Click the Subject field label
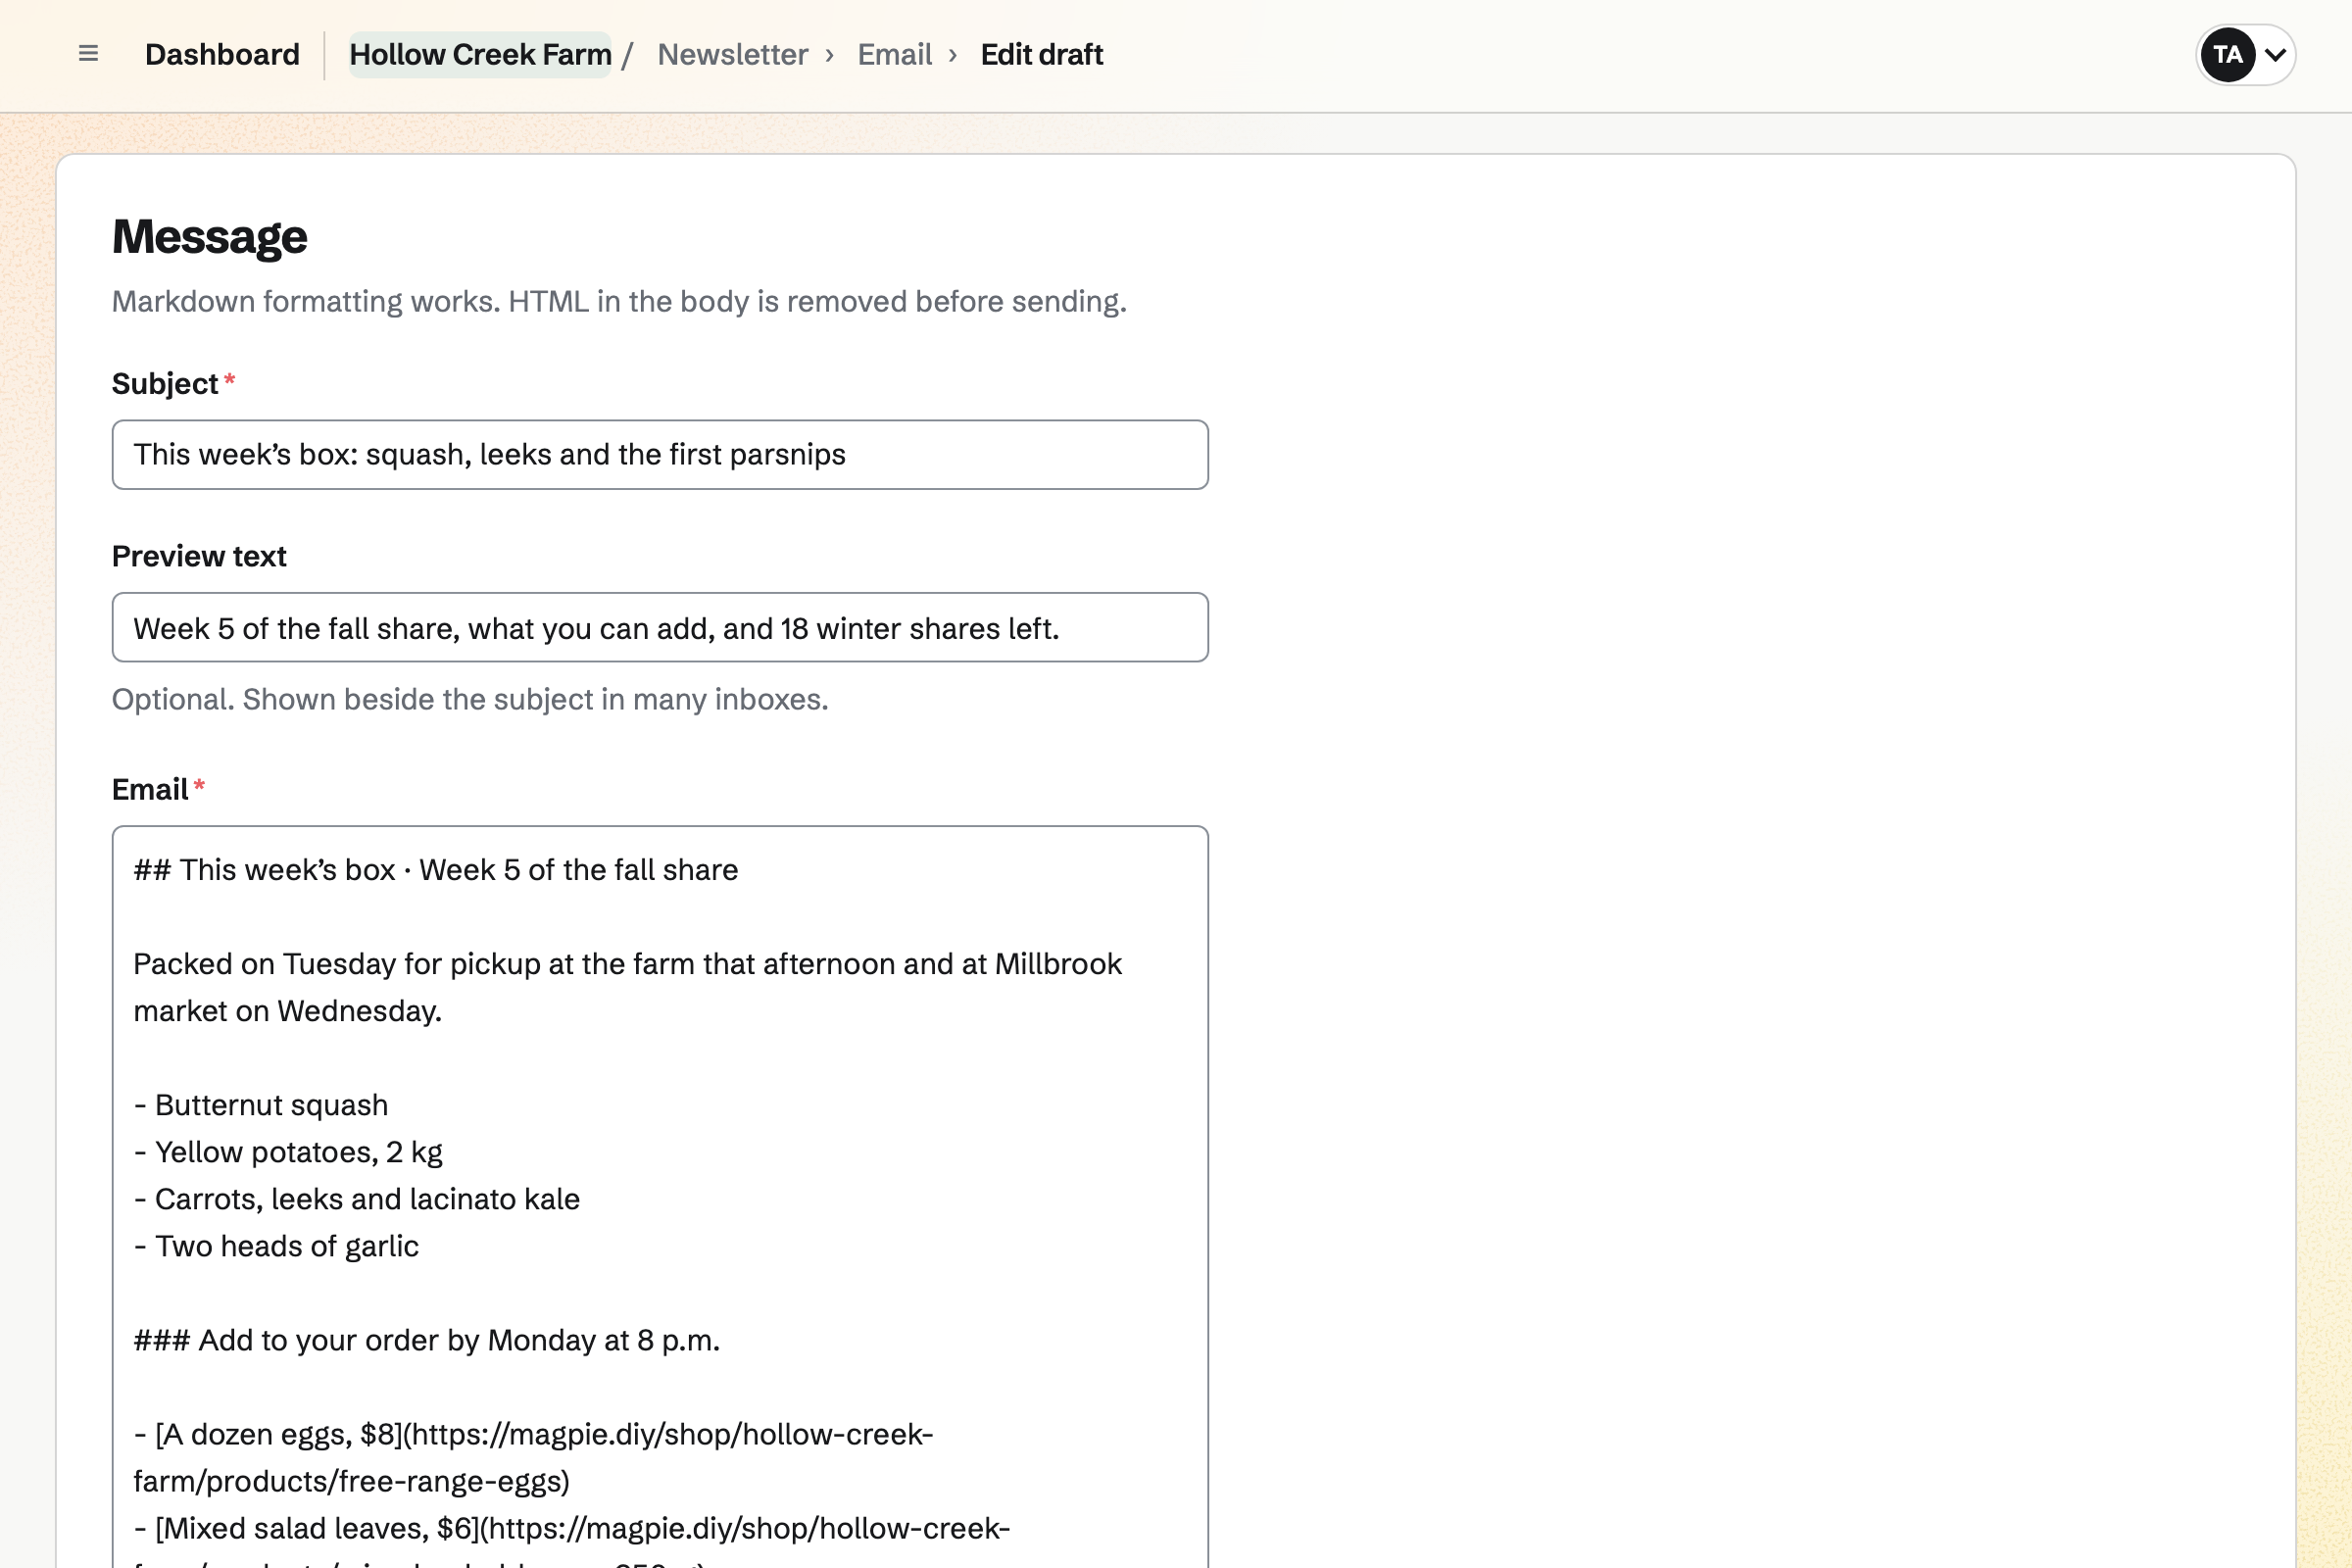Viewport: 2352px width, 1568px height. 165,384
